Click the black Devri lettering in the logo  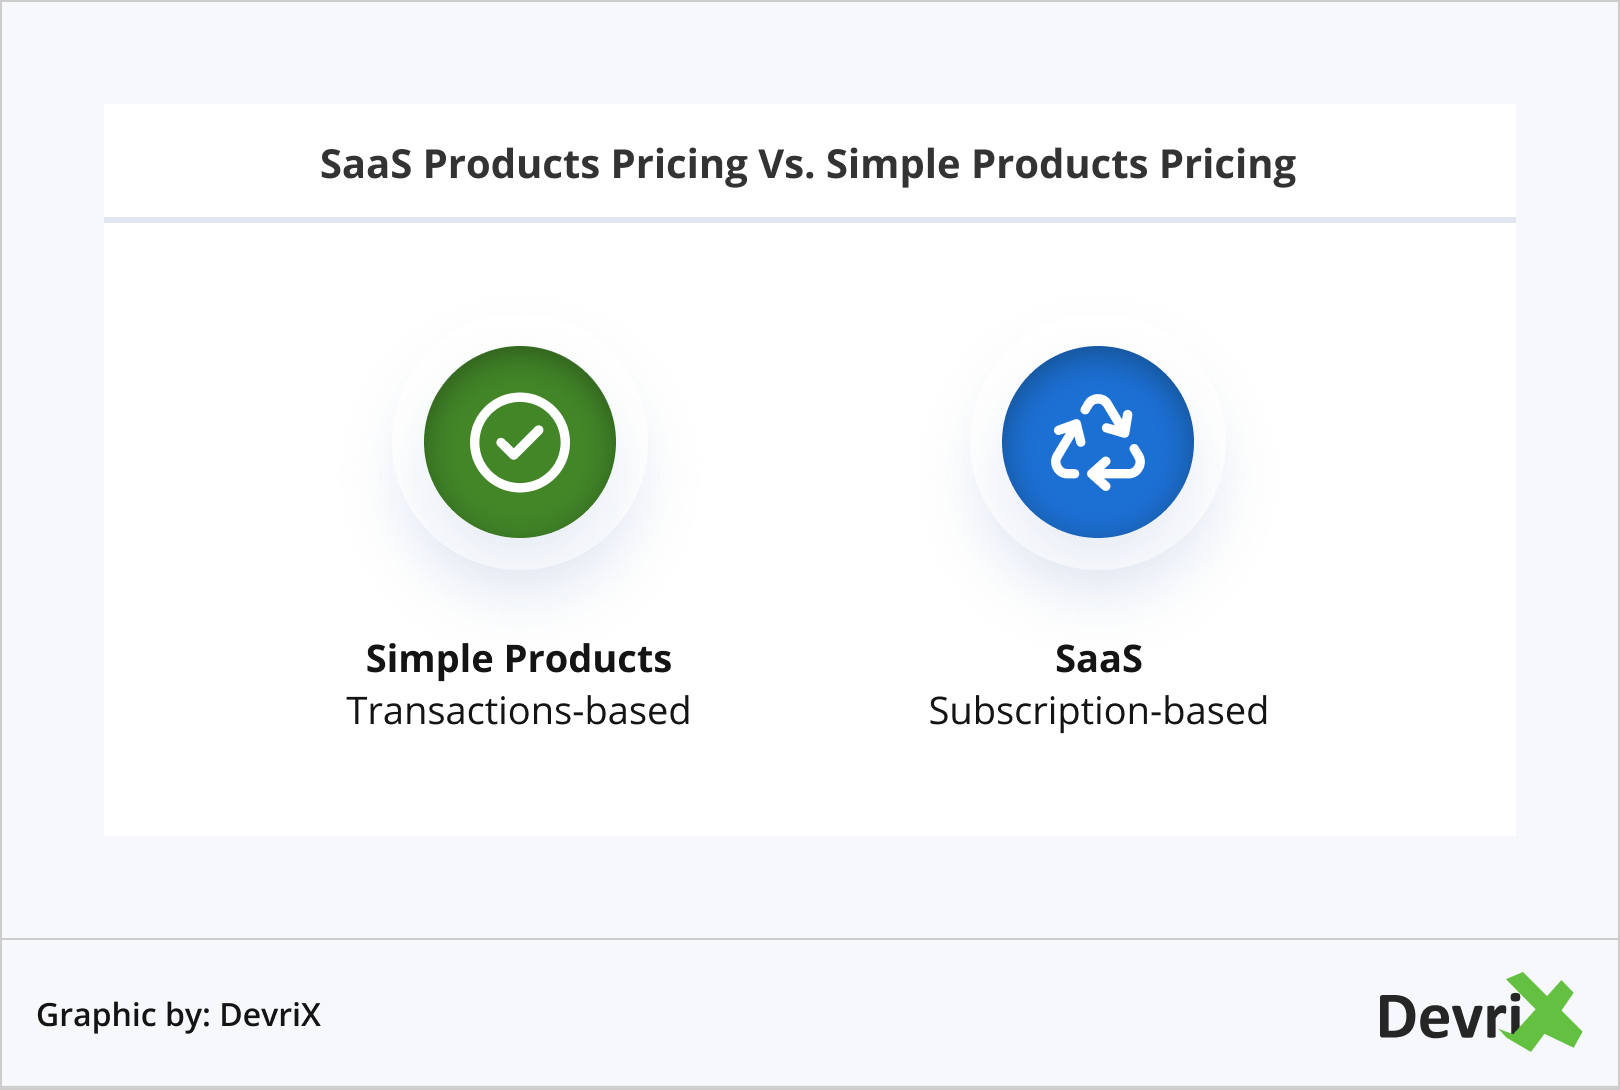1444,1017
